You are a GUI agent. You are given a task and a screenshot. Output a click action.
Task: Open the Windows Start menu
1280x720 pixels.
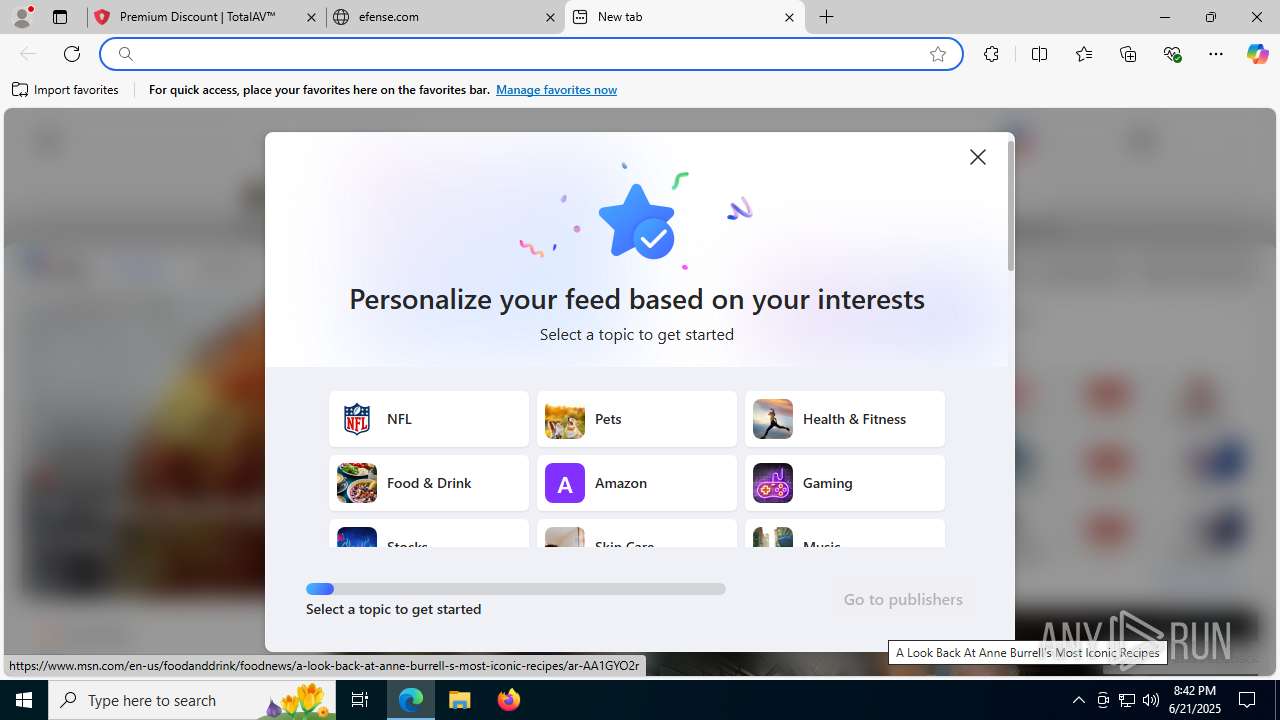tap(24, 700)
